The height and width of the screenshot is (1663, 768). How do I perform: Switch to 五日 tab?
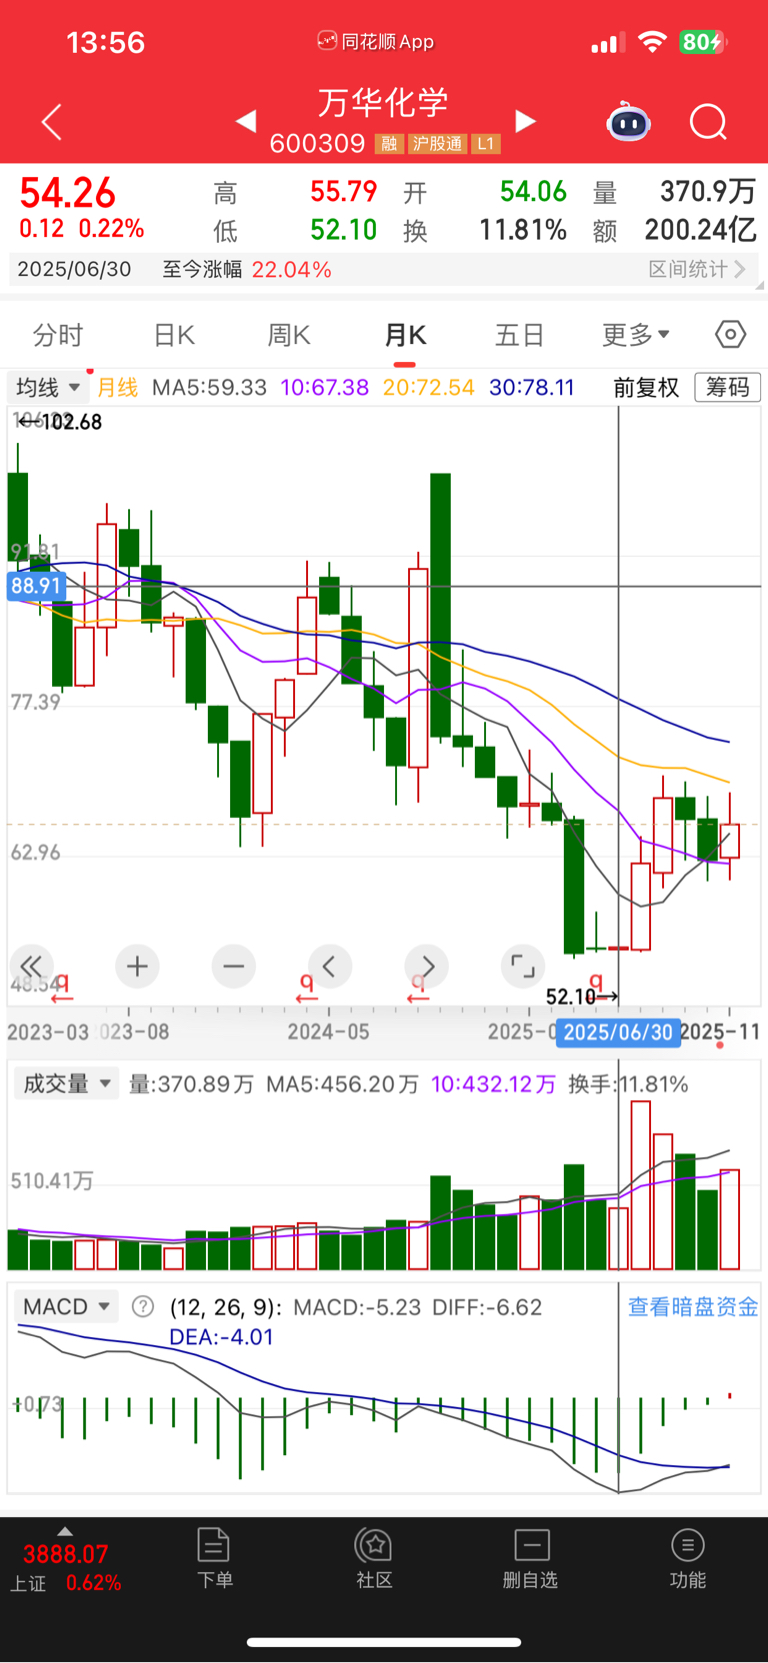click(520, 334)
